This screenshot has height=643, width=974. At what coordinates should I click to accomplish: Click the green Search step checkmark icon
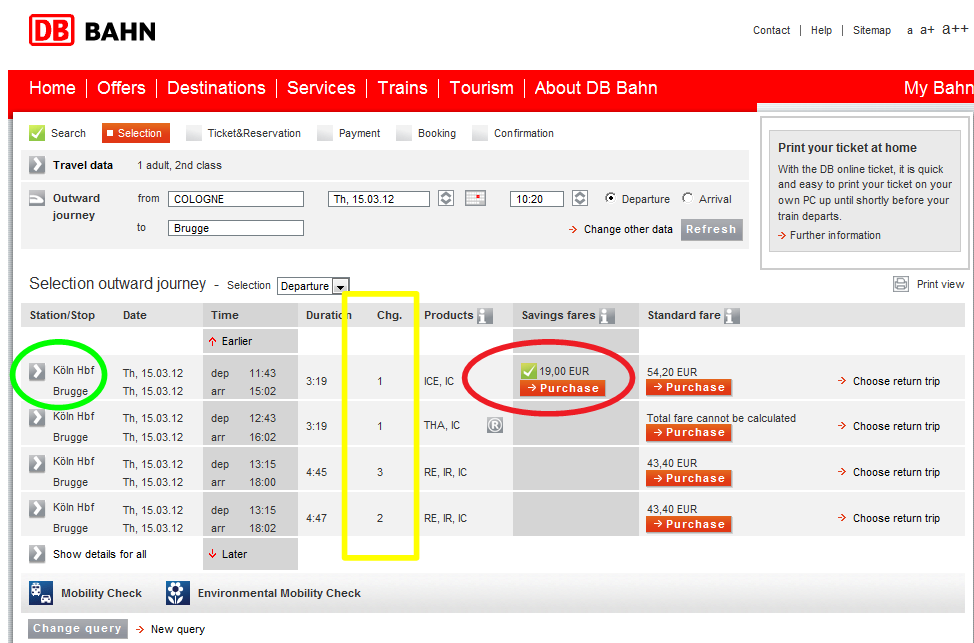[37, 133]
